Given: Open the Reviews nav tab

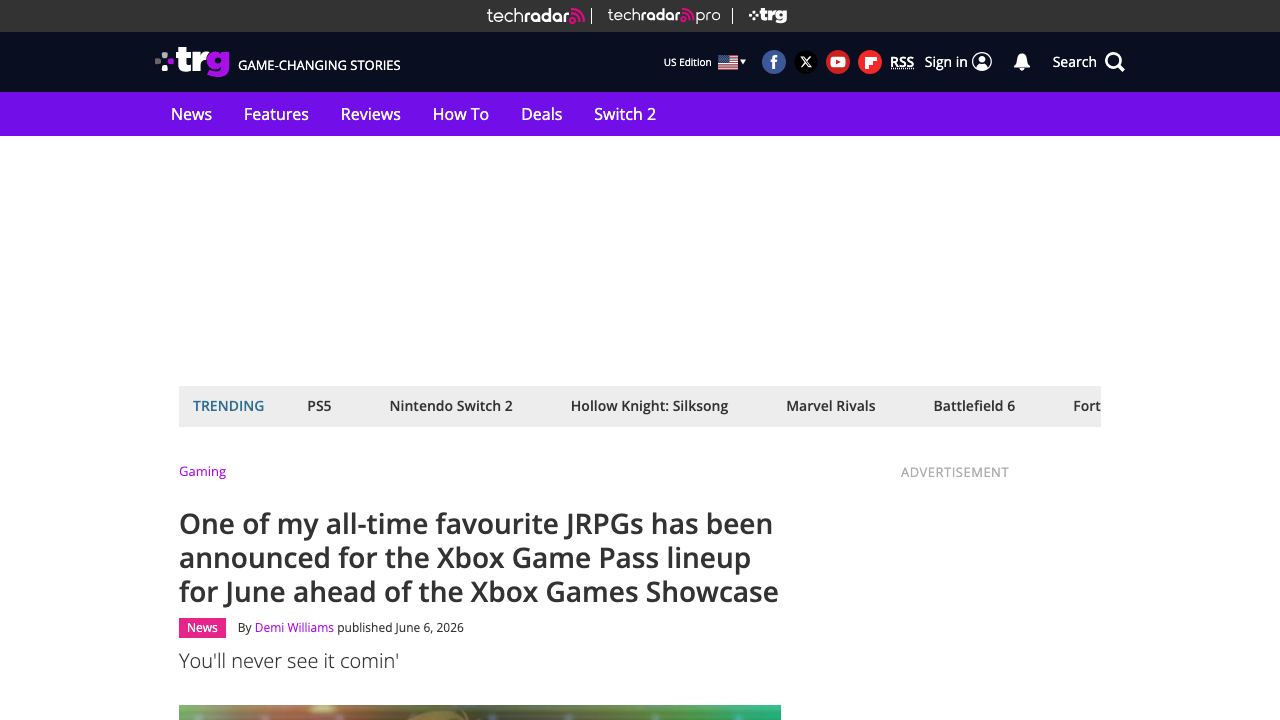Looking at the screenshot, I should point(370,114).
